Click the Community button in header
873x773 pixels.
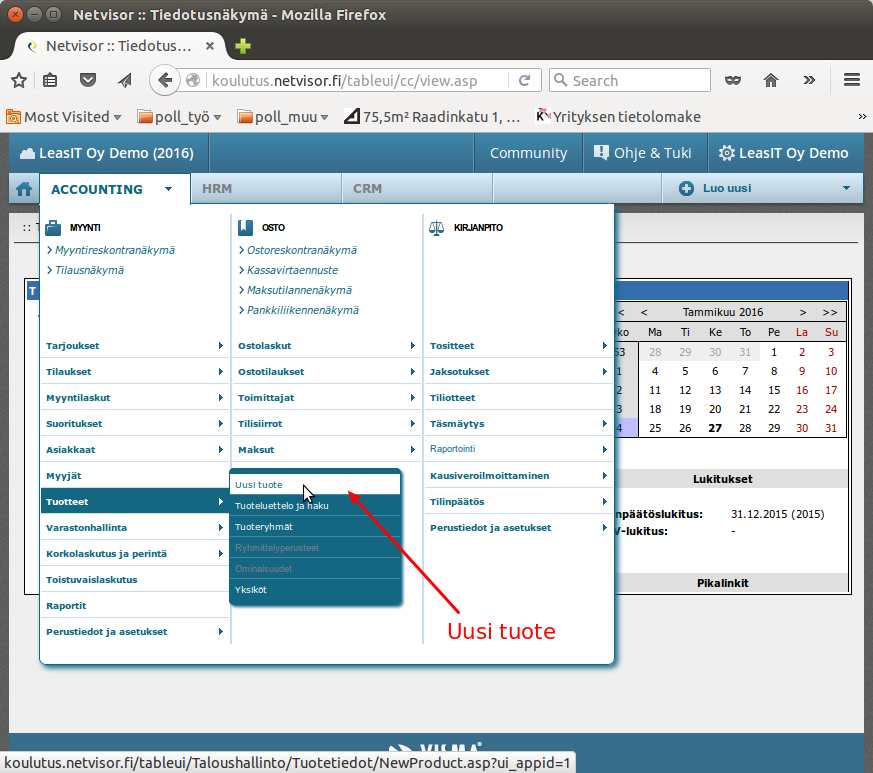528,153
